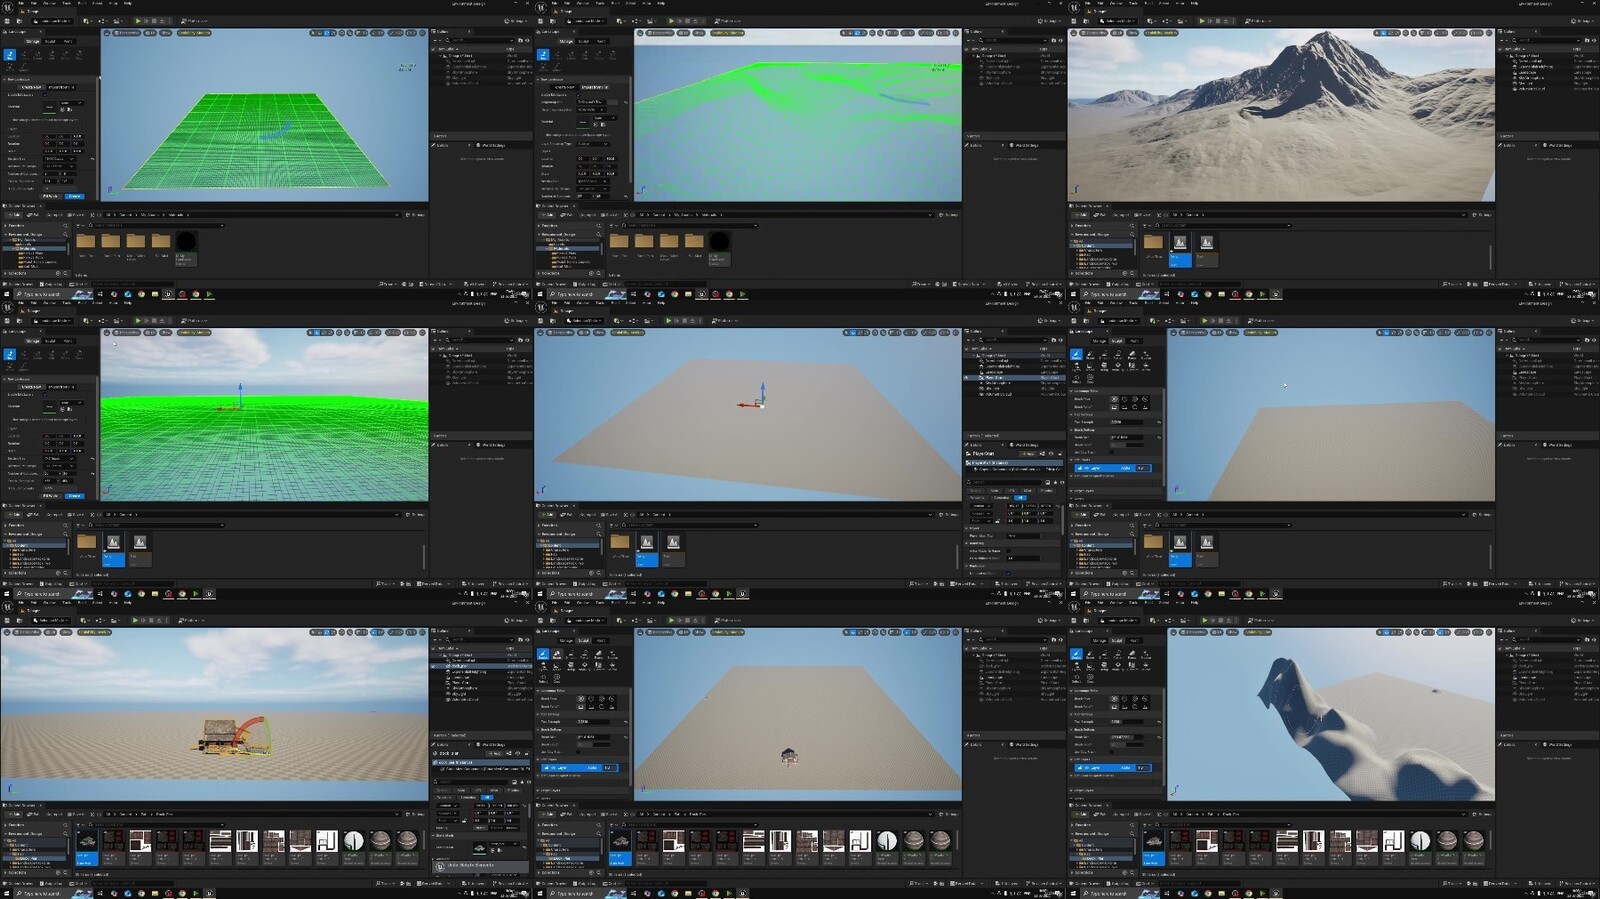Open Settings dropdown in the rocky mountain editor
The height and width of the screenshot is (899, 1600).
[x=1584, y=20]
